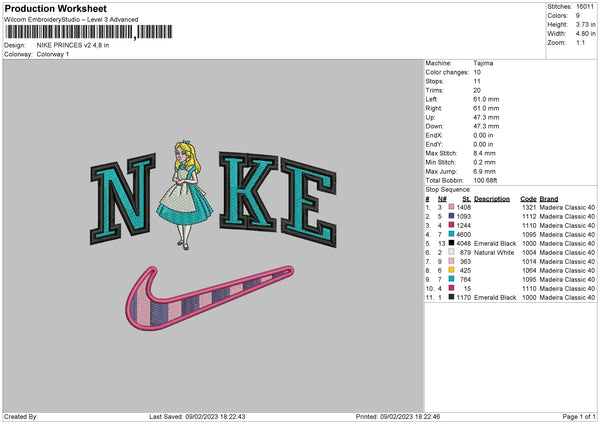Click the Stitches value '16011'
600x424 pixels.
[585, 7]
